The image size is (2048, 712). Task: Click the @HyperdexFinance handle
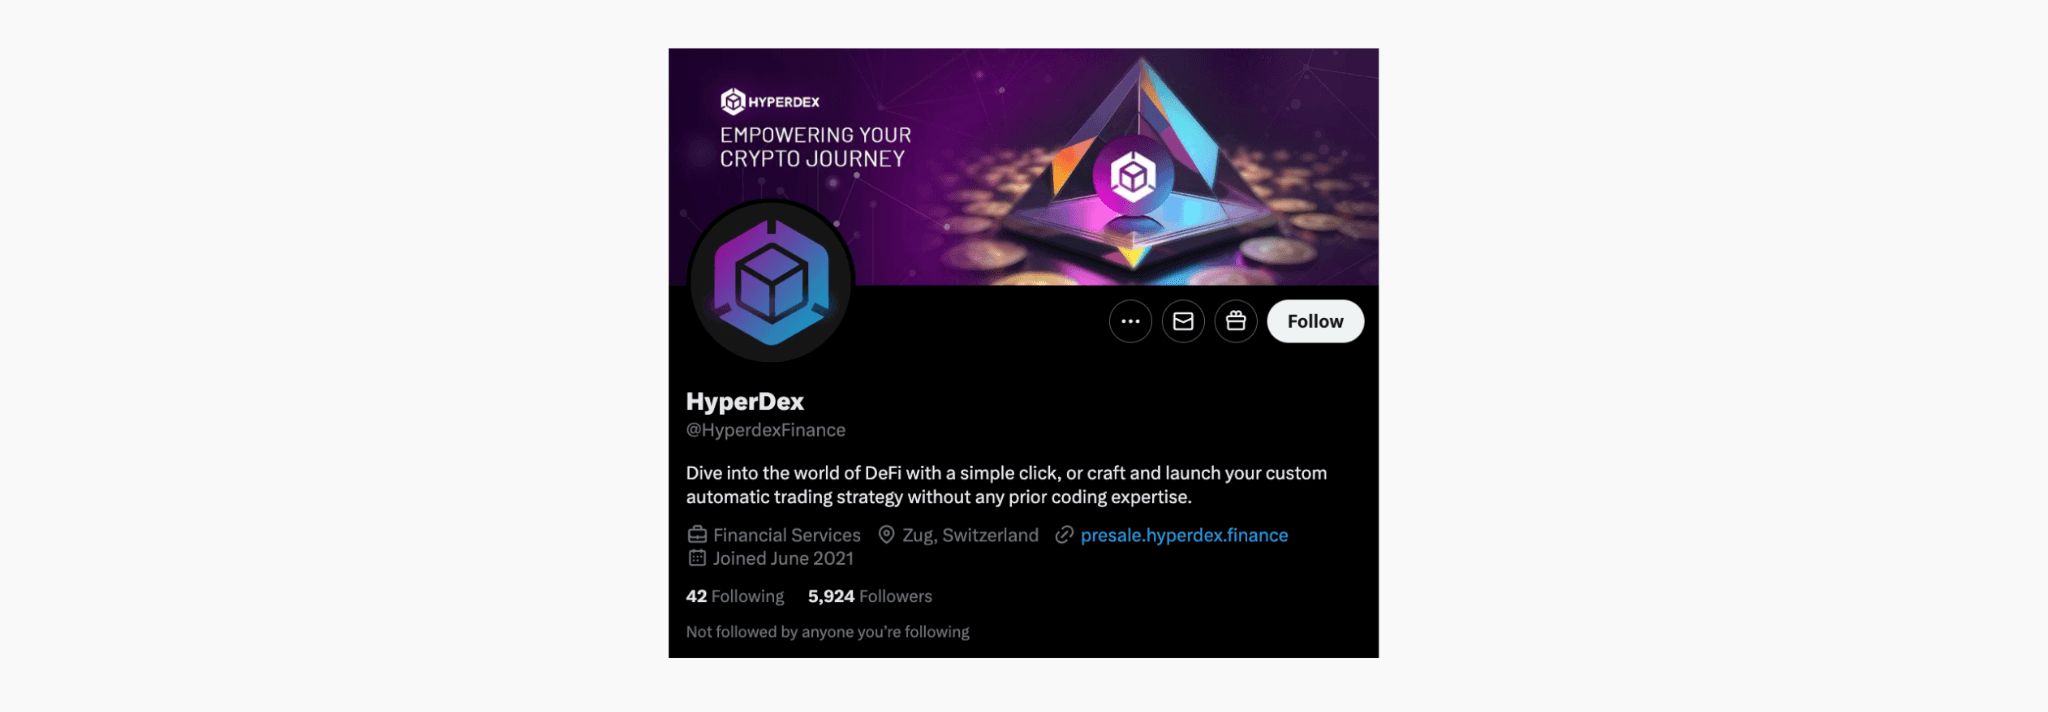pyautogui.click(x=766, y=430)
